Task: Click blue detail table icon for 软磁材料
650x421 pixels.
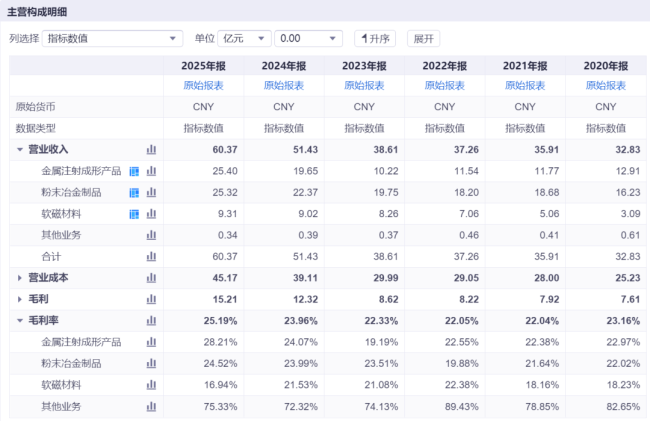Action: (x=134, y=214)
